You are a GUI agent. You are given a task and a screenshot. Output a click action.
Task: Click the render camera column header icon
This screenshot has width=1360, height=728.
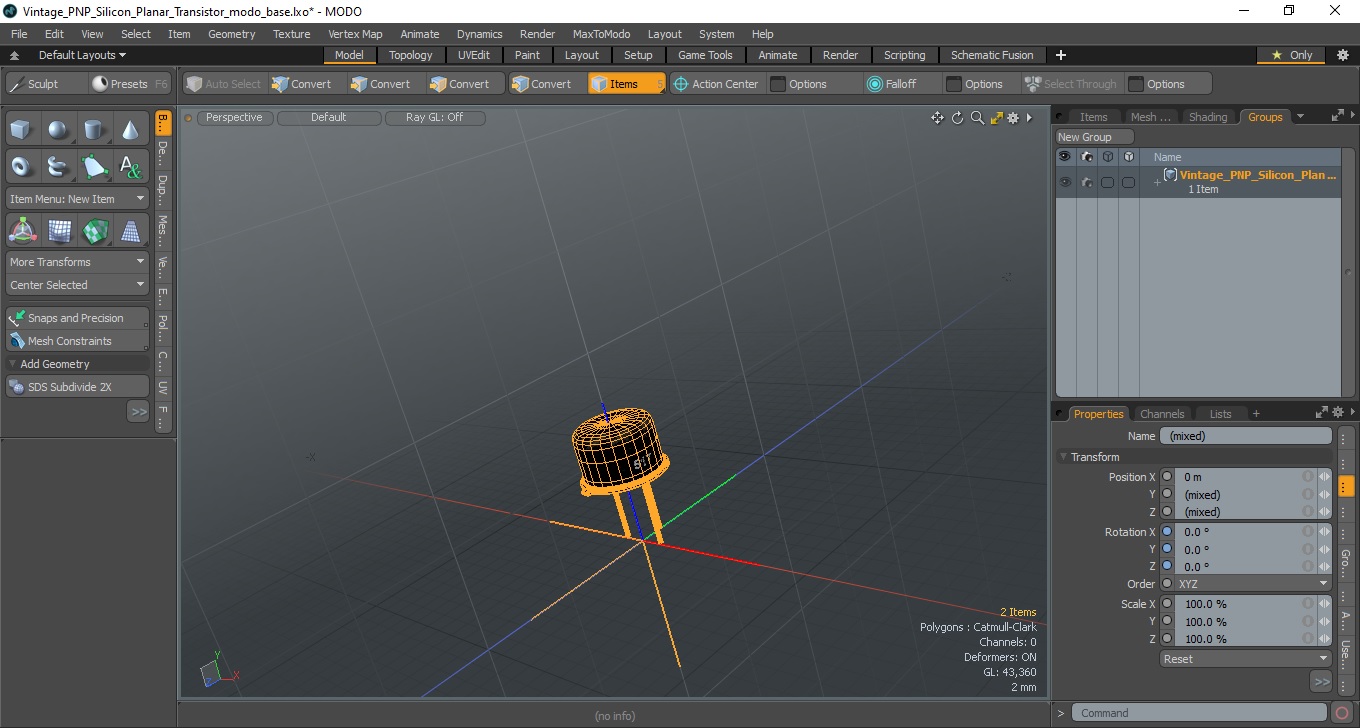pos(1086,157)
